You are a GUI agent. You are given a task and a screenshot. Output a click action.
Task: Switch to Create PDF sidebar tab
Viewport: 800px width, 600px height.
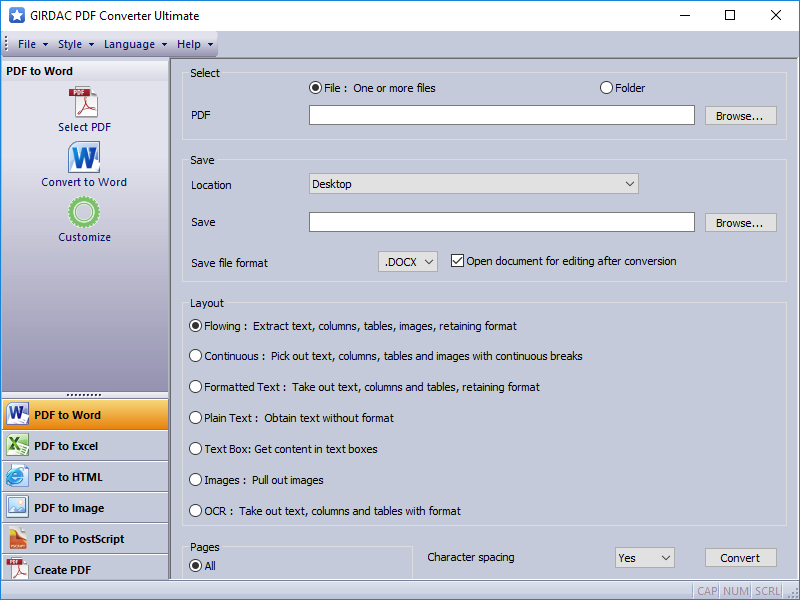point(85,568)
